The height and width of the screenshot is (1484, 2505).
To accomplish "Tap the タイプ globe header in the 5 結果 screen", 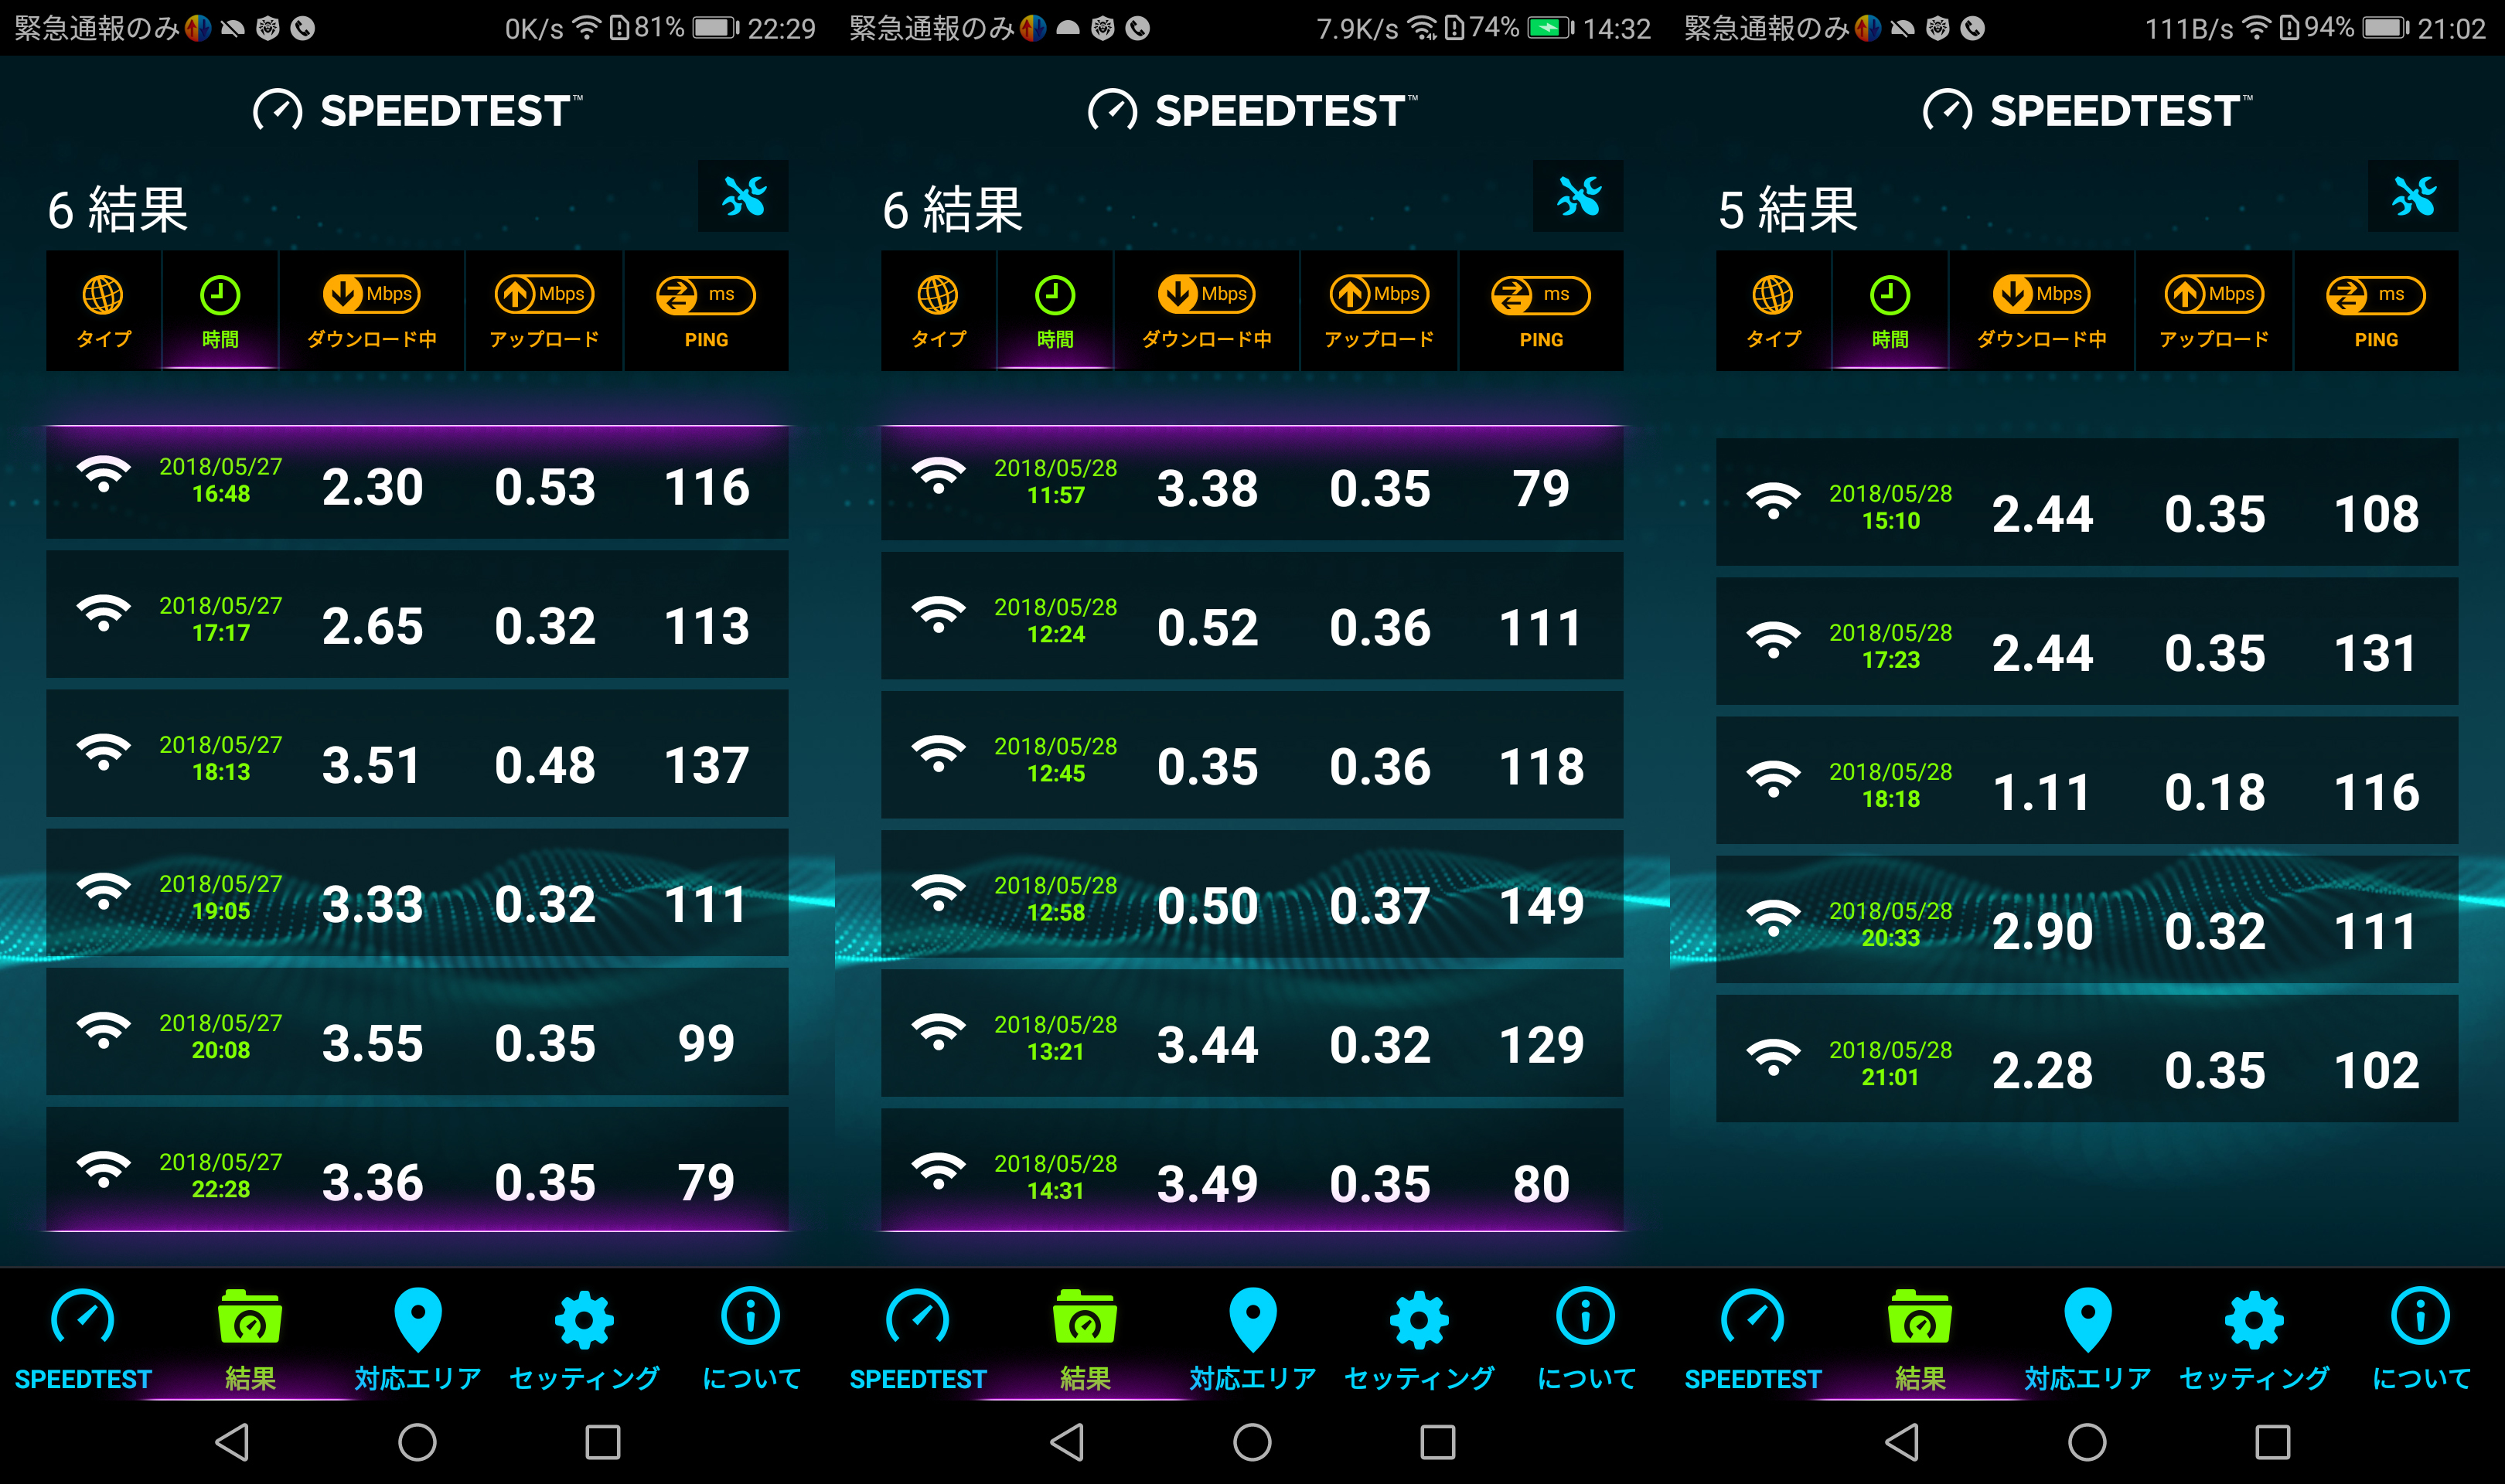I will pyautogui.click(x=1772, y=311).
